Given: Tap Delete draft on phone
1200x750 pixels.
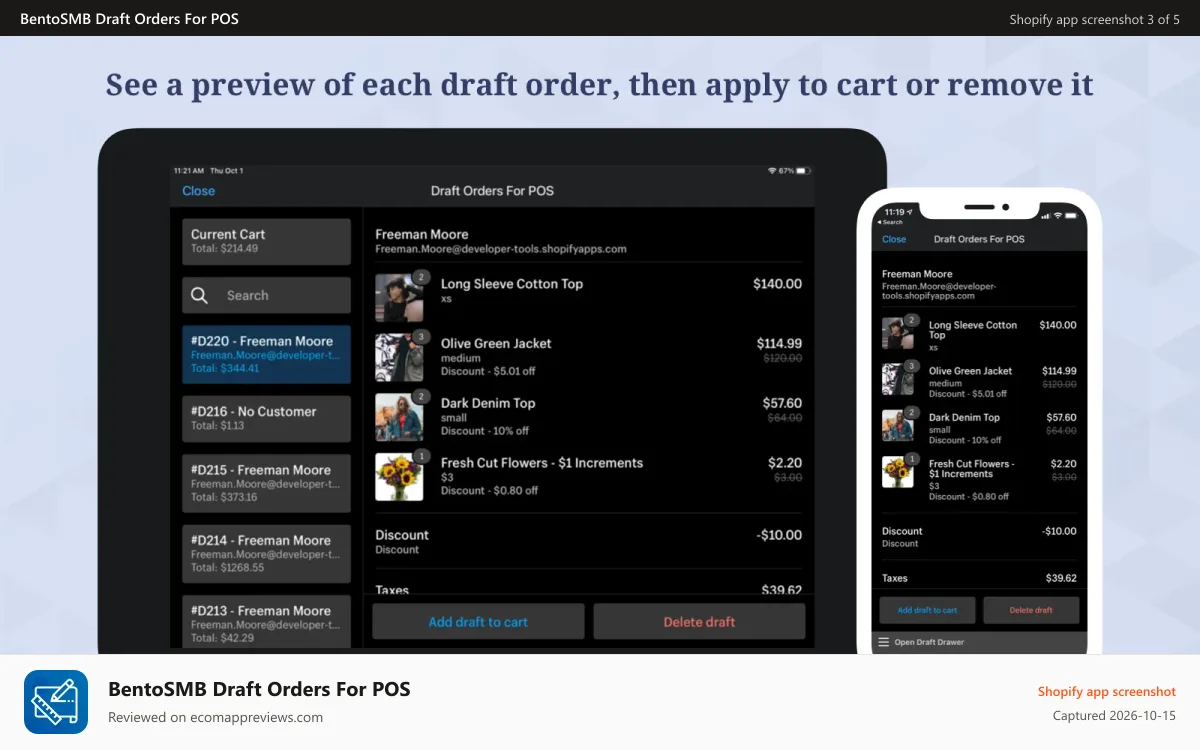Looking at the screenshot, I should 1031,610.
